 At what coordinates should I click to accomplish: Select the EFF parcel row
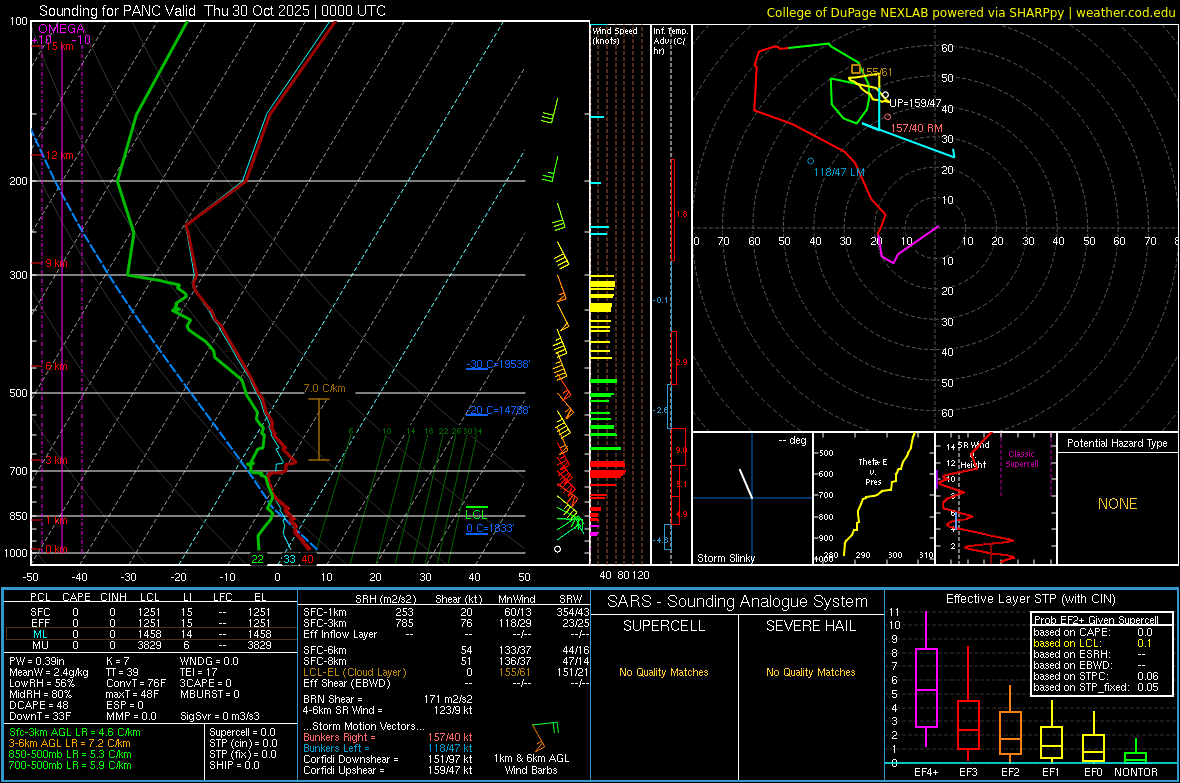coord(151,623)
